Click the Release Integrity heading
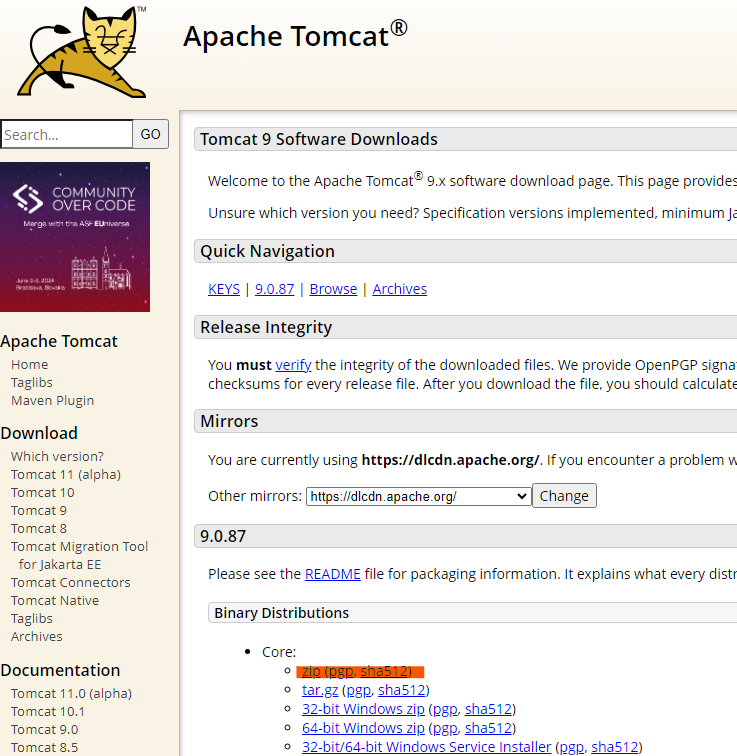 [x=266, y=327]
